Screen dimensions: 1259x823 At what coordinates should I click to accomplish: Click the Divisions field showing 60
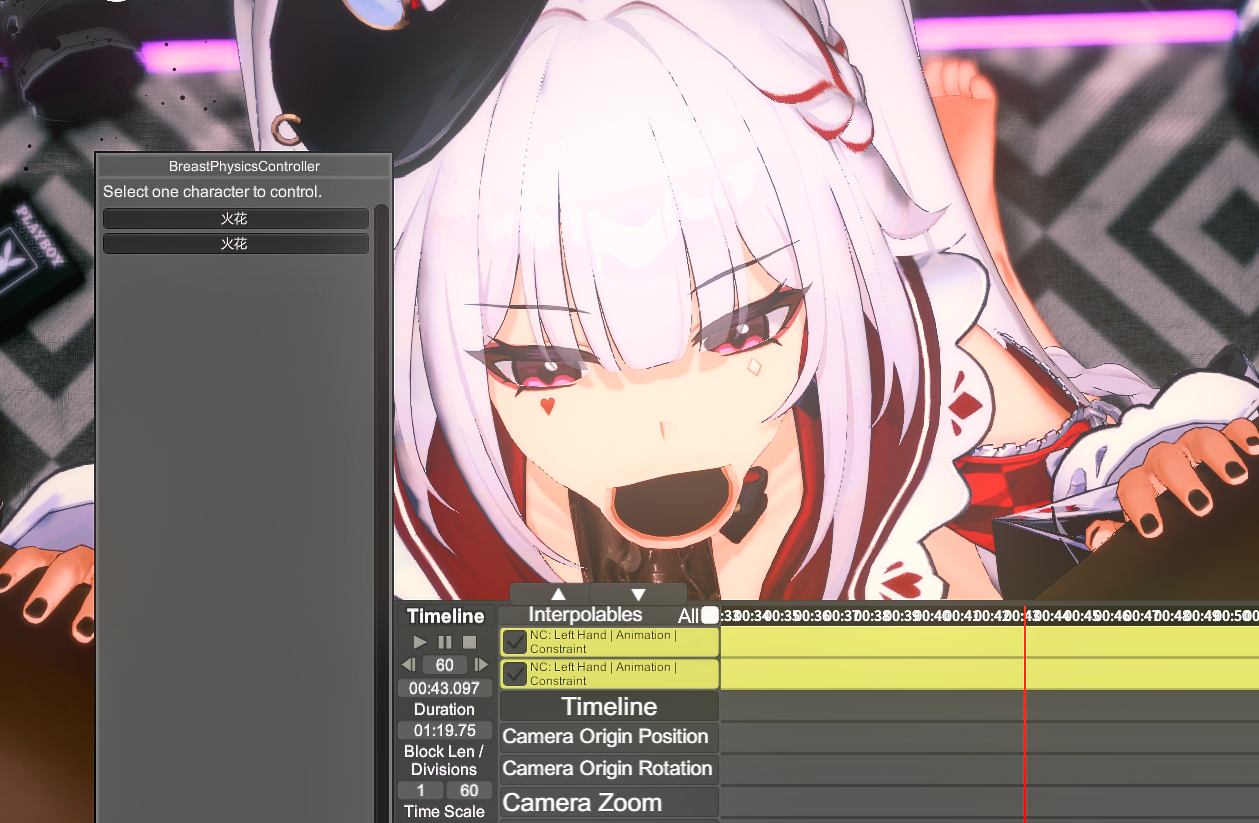[x=469, y=790]
